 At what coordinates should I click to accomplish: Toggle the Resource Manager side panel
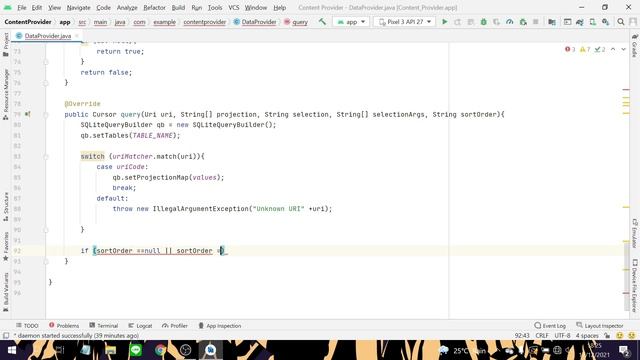pos(6,95)
